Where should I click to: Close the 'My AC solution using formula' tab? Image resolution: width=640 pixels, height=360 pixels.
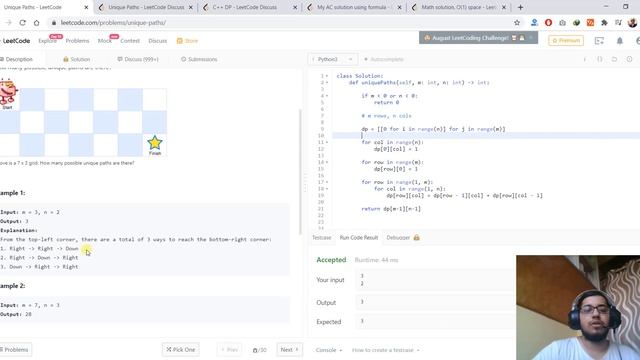point(399,7)
